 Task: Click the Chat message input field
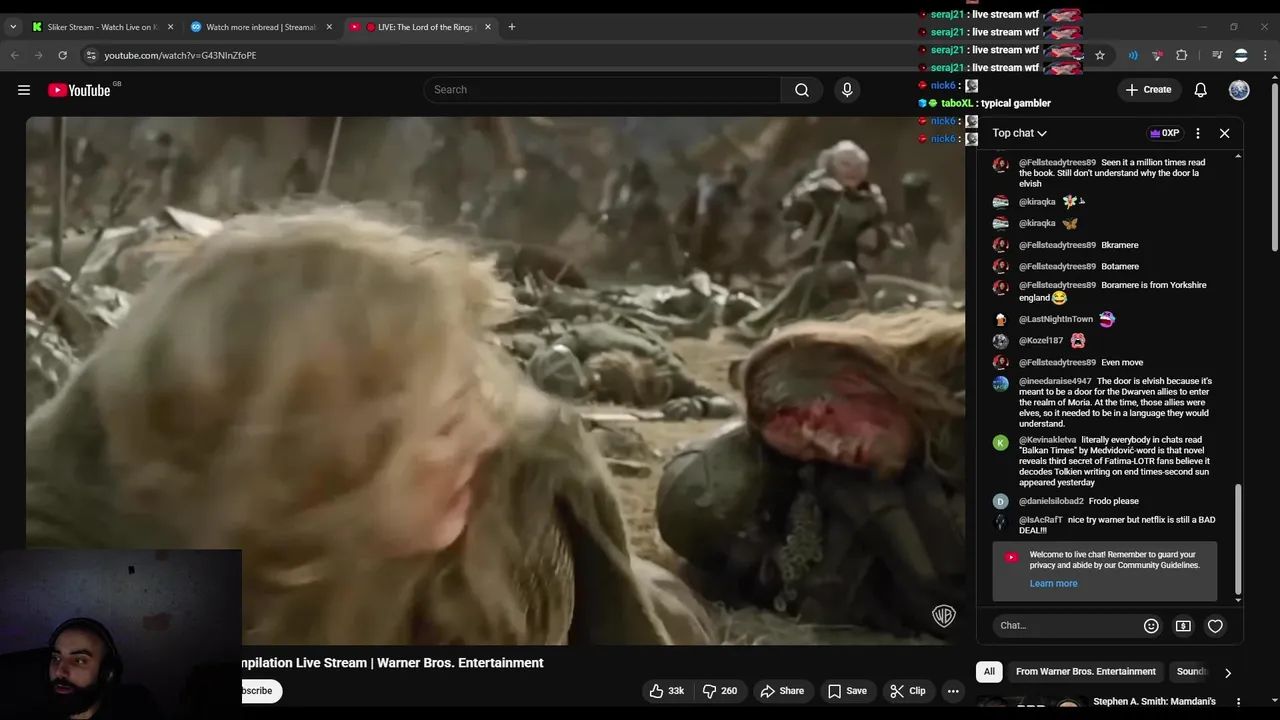pos(1065,625)
